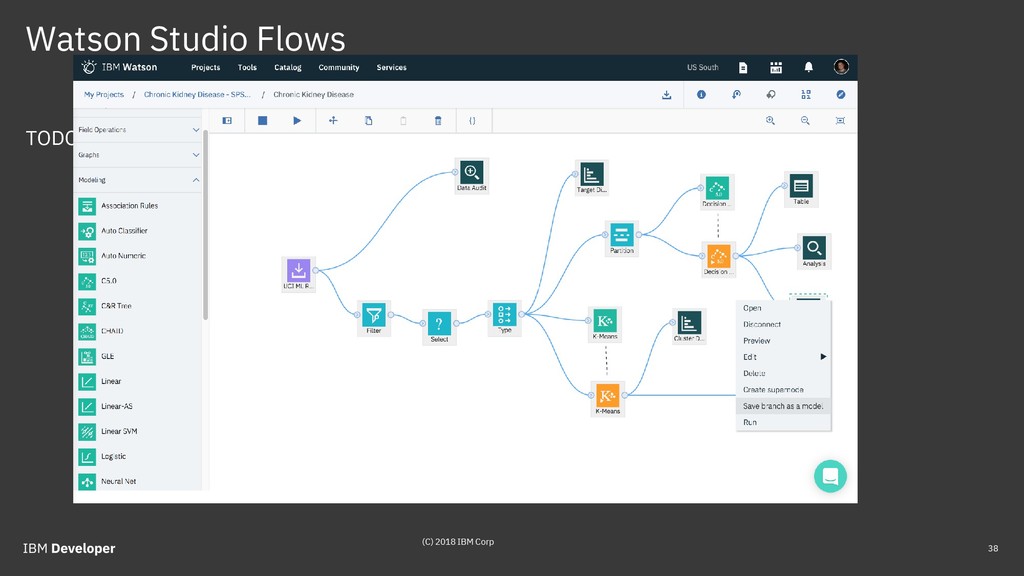
Task: Click the braces toolbar icon
Action: tap(472, 121)
